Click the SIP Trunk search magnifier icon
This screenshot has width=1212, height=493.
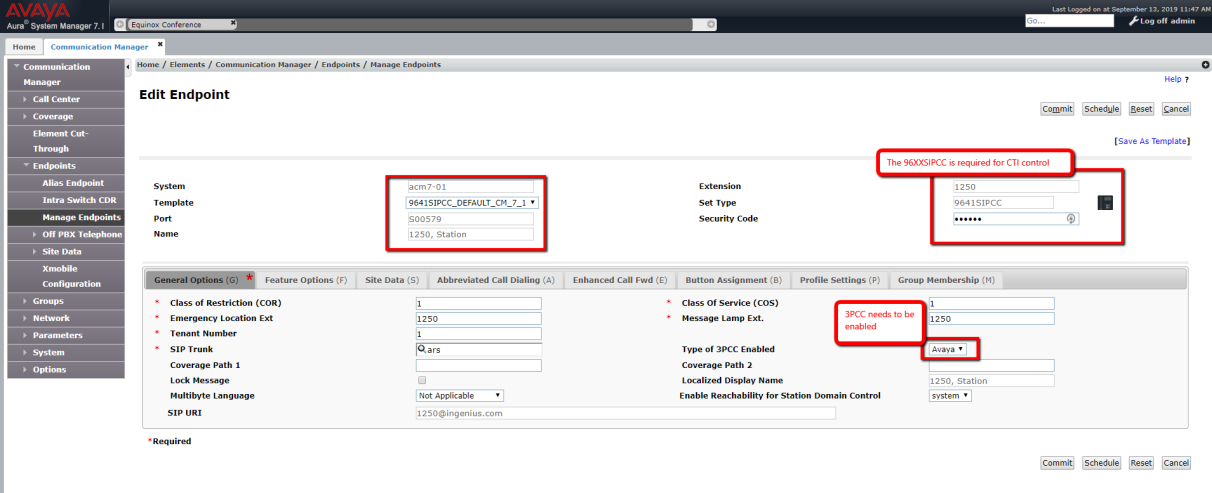pos(423,349)
